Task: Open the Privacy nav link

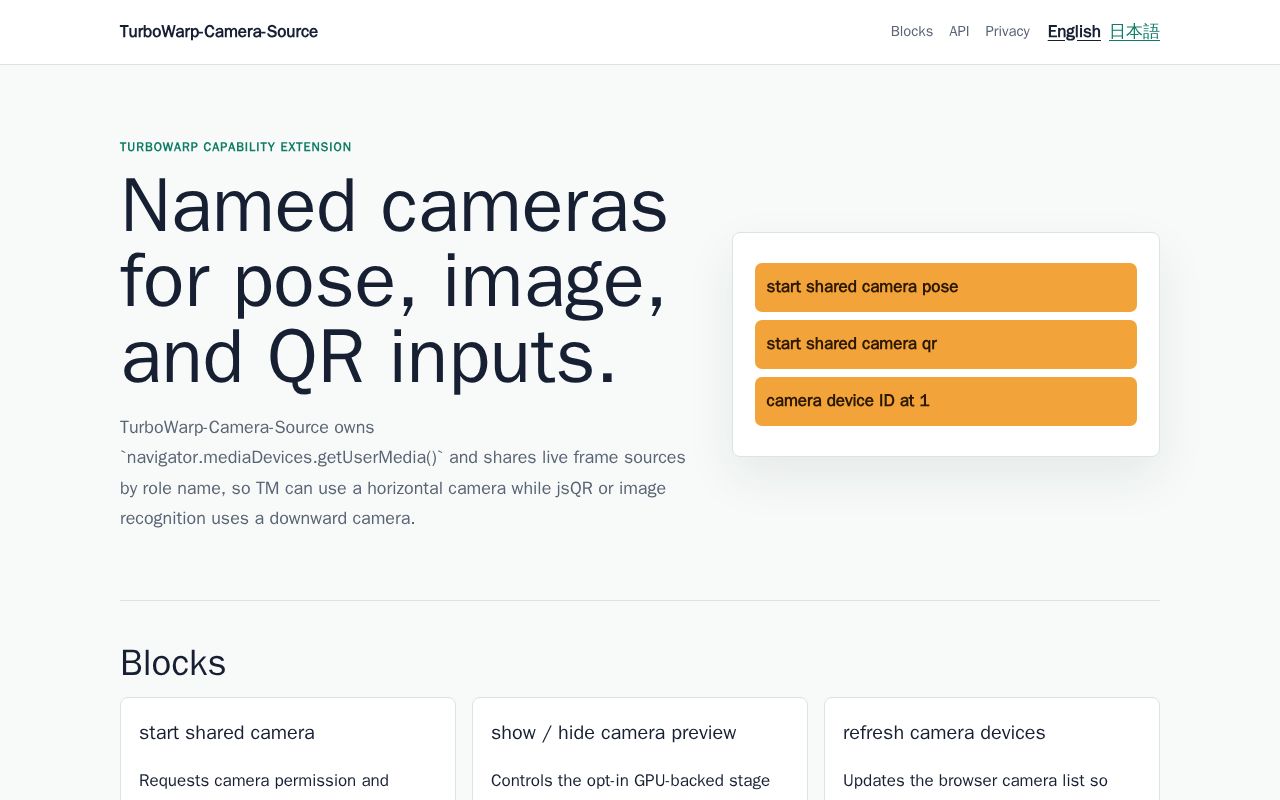Action: pos(1007,32)
